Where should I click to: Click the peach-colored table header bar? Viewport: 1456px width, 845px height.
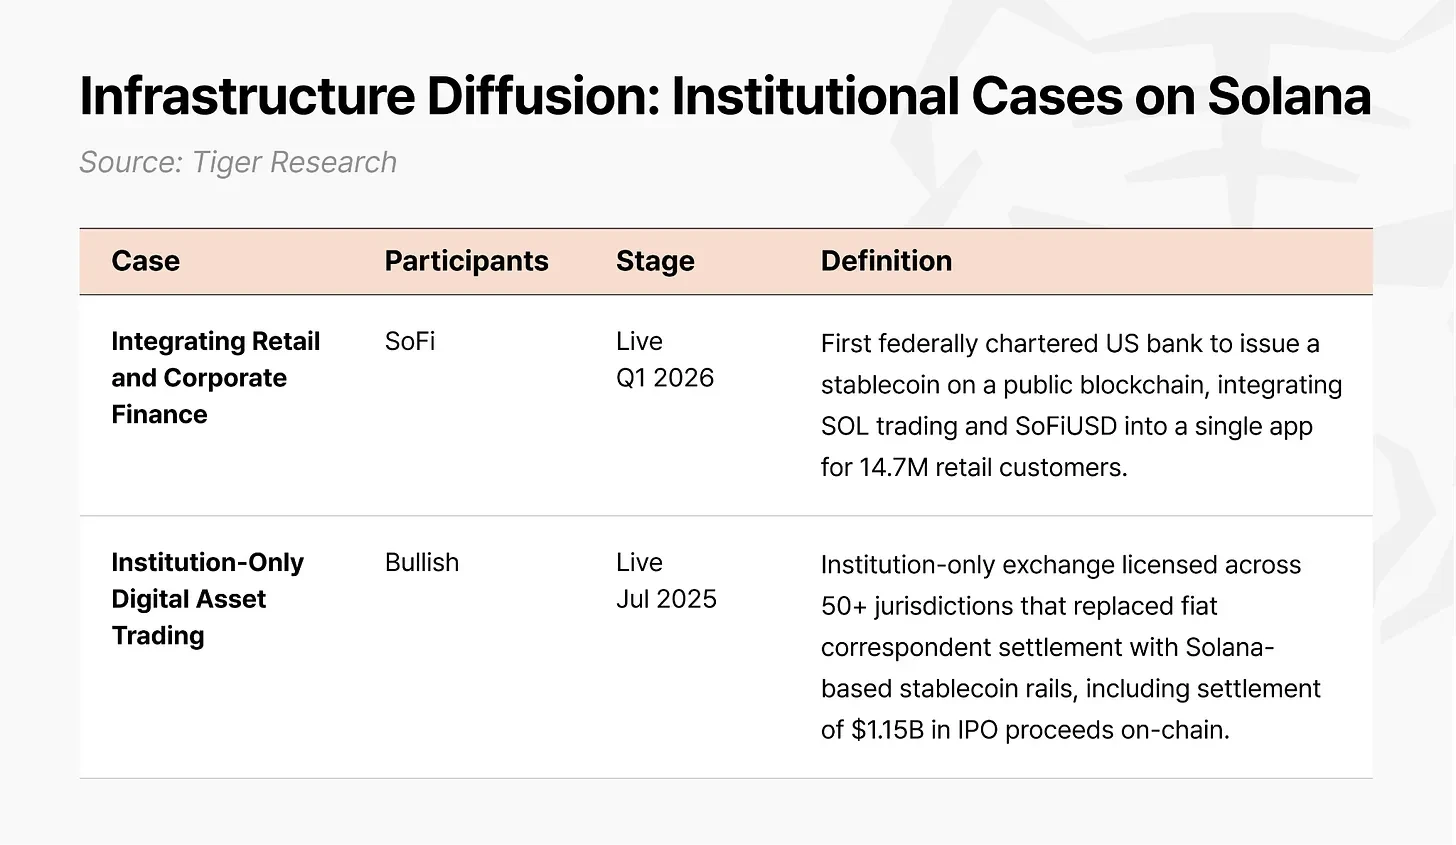tap(726, 261)
